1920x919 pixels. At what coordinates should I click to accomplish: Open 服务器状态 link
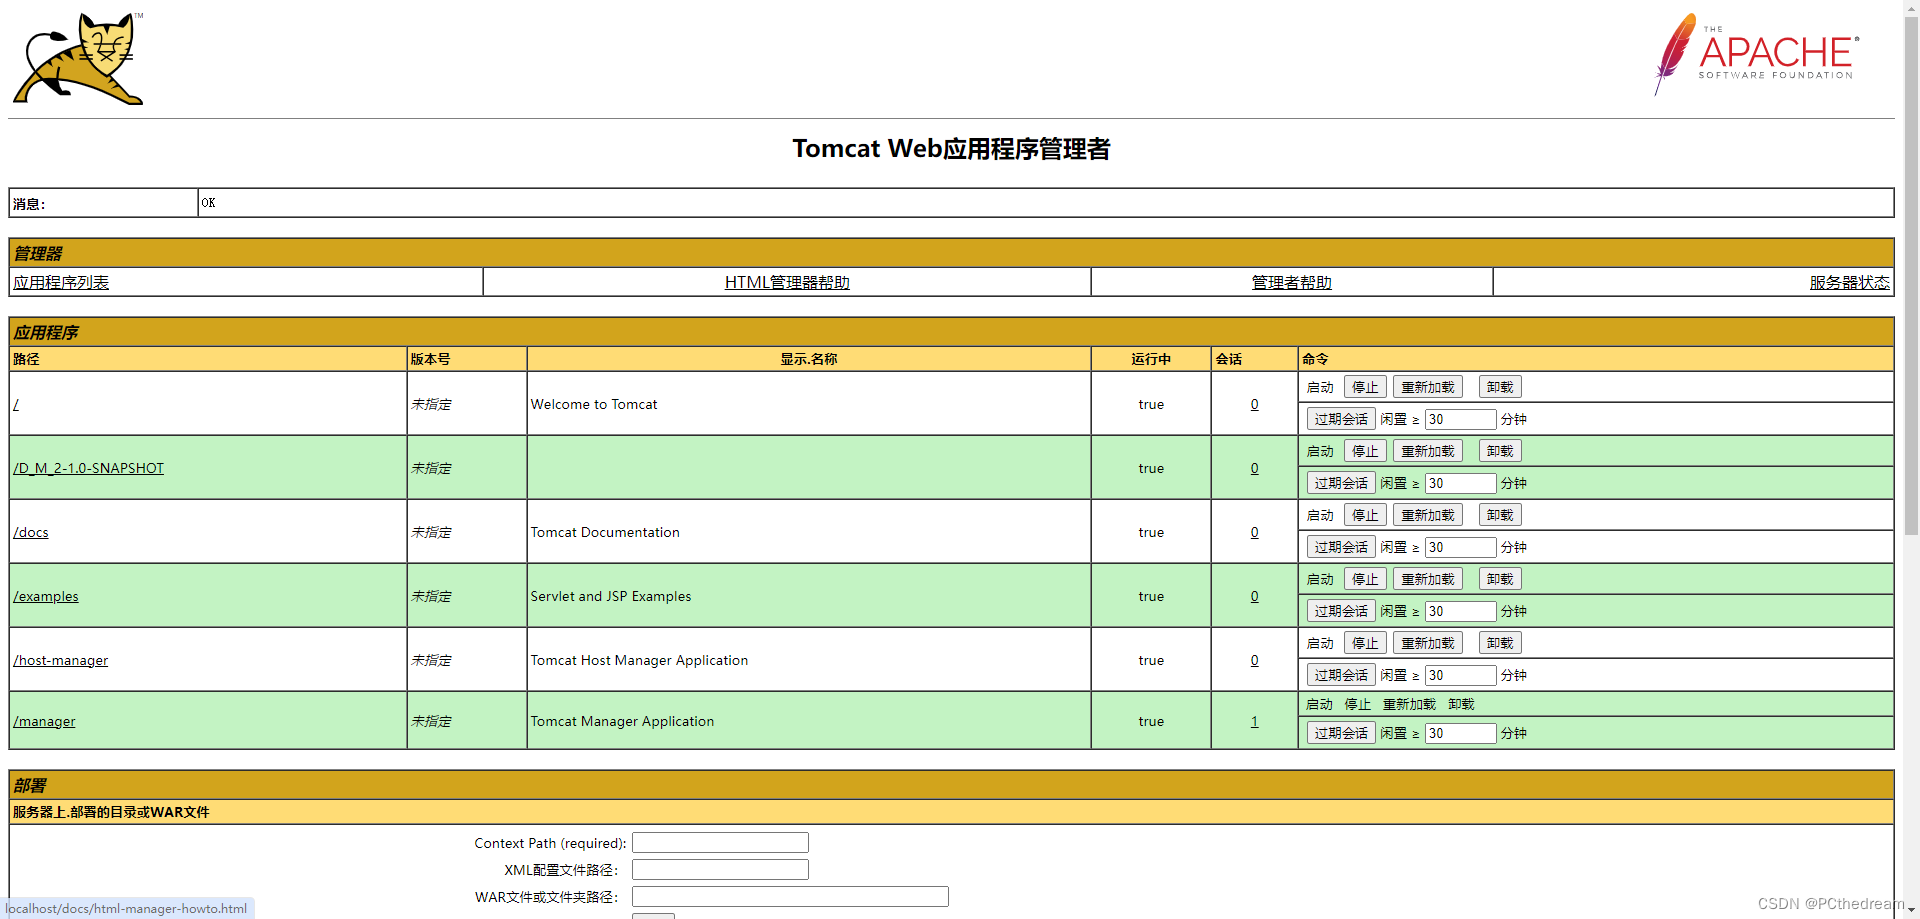point(1849,282)
